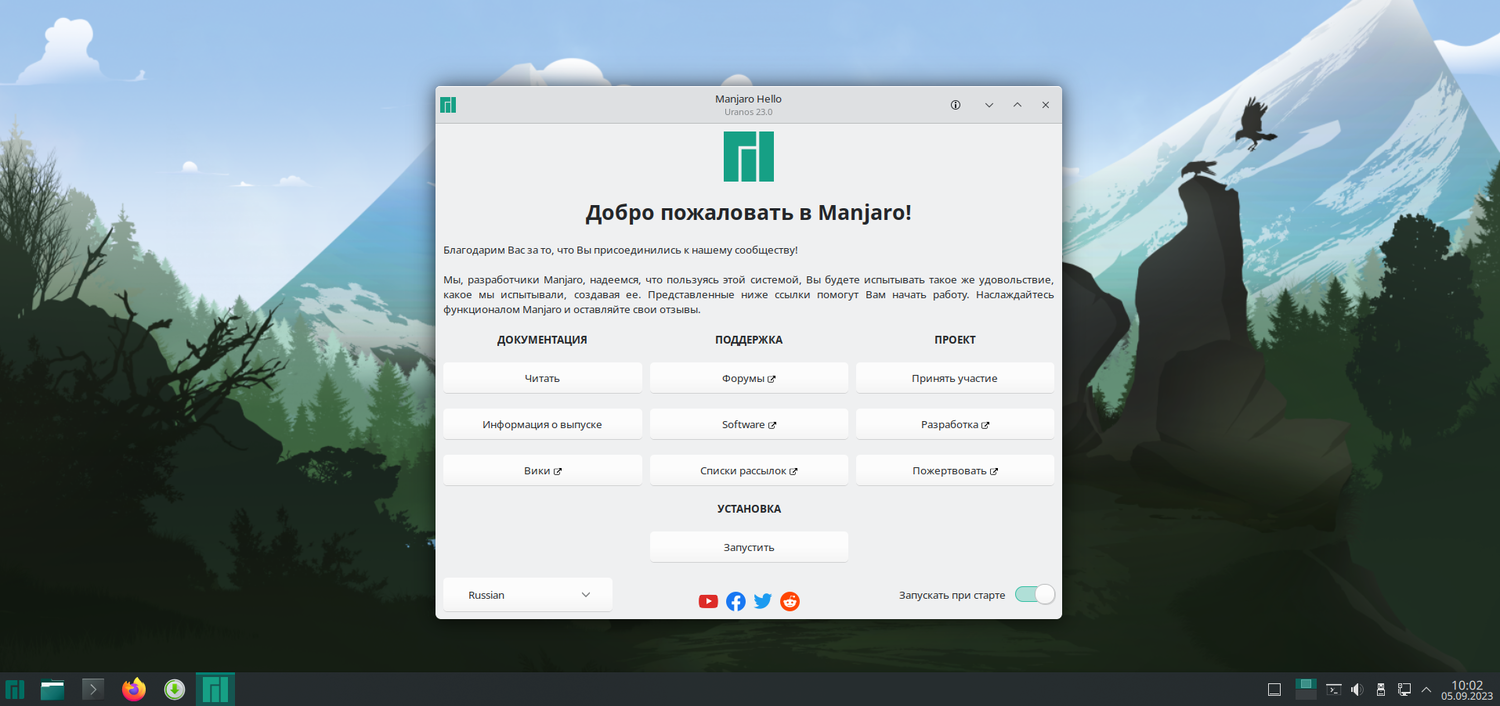Open the Вики external link
Image resolution: width=1500 pixels, height=706 pixels.
pos(543,470)
